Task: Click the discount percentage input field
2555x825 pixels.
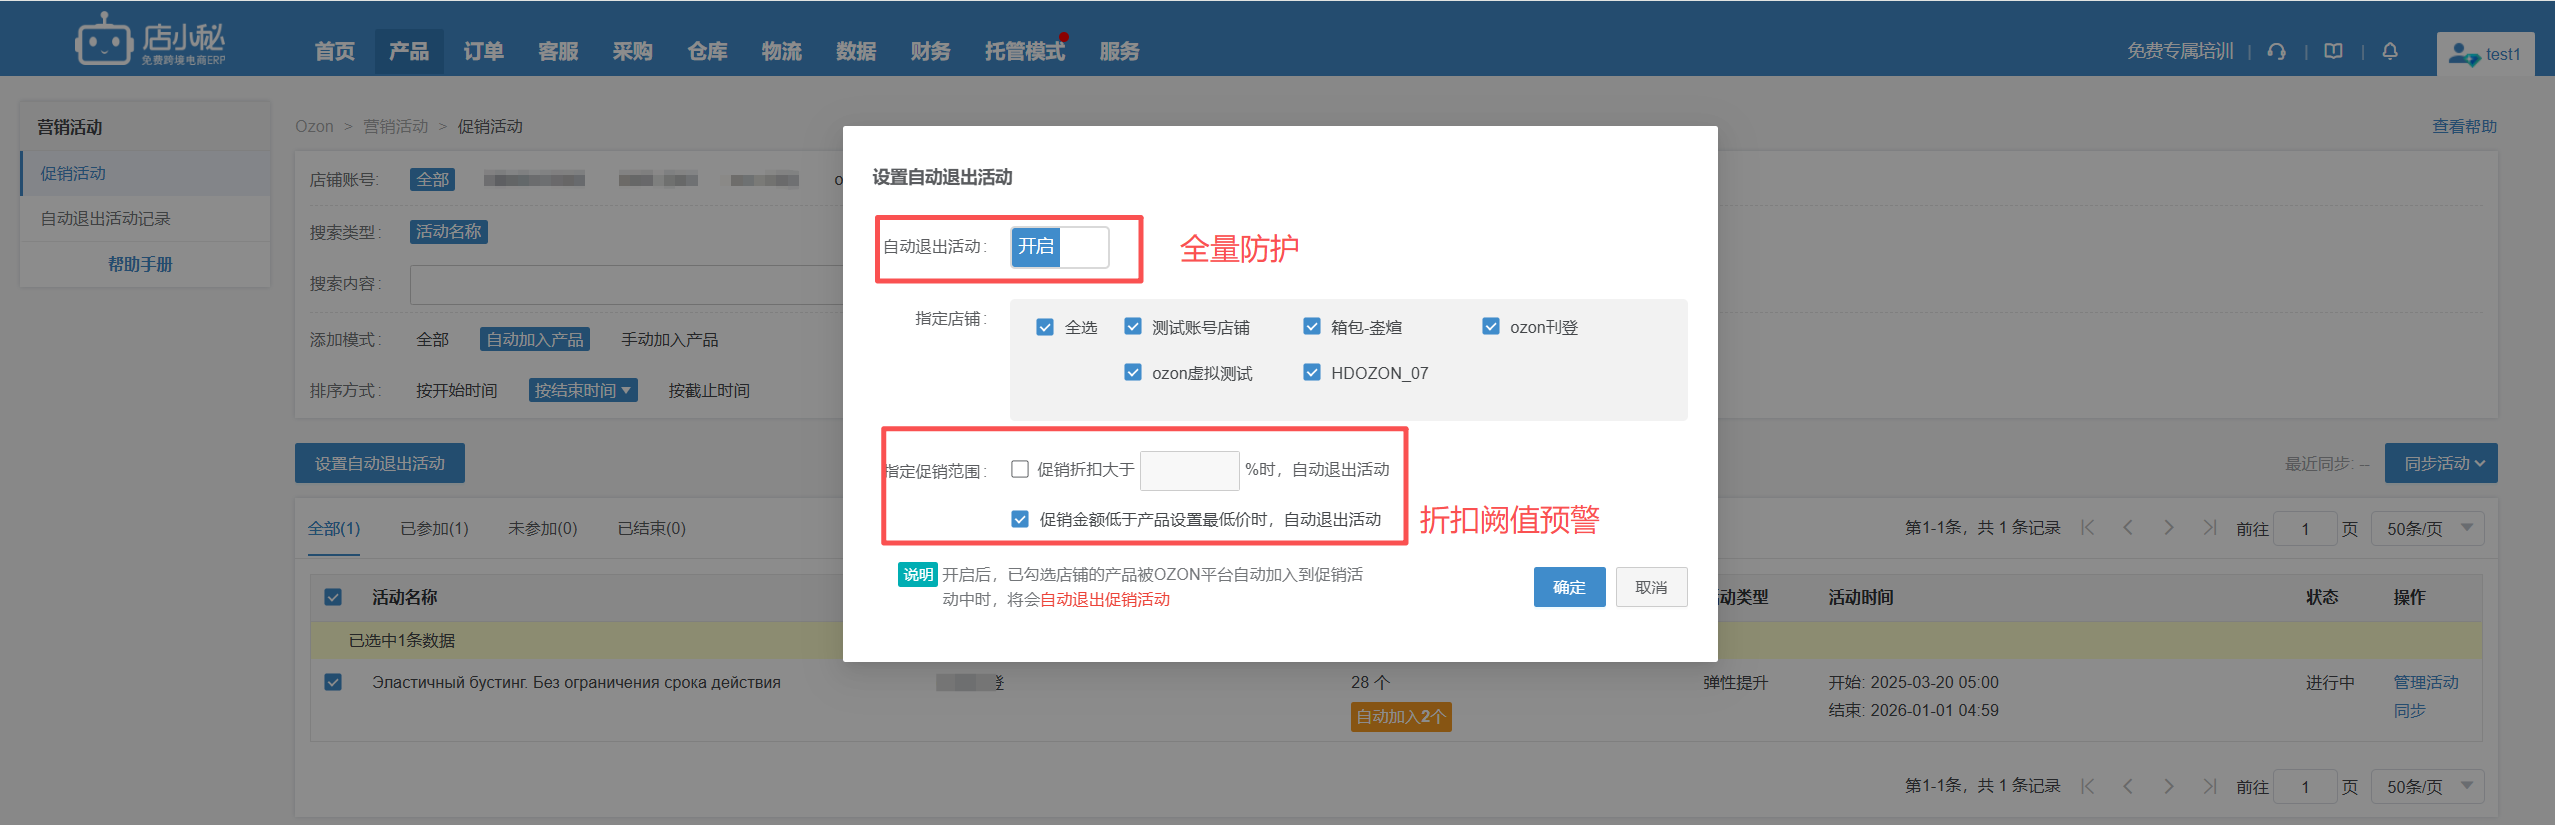Action: coord(1189,470)
